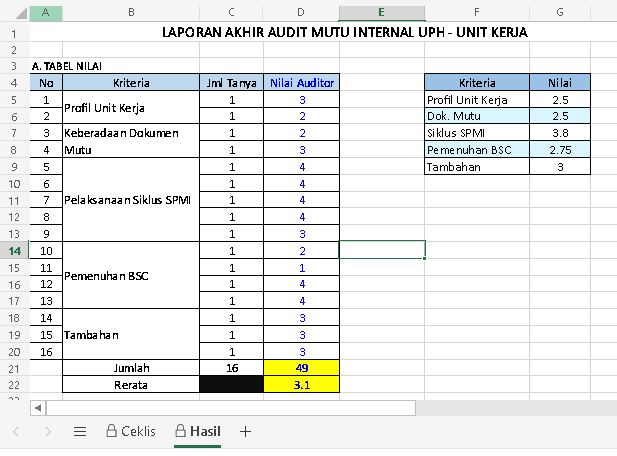Select column A header
This screenshot has height=456, width=617.
pyautogui.click(x=46, y=13)
